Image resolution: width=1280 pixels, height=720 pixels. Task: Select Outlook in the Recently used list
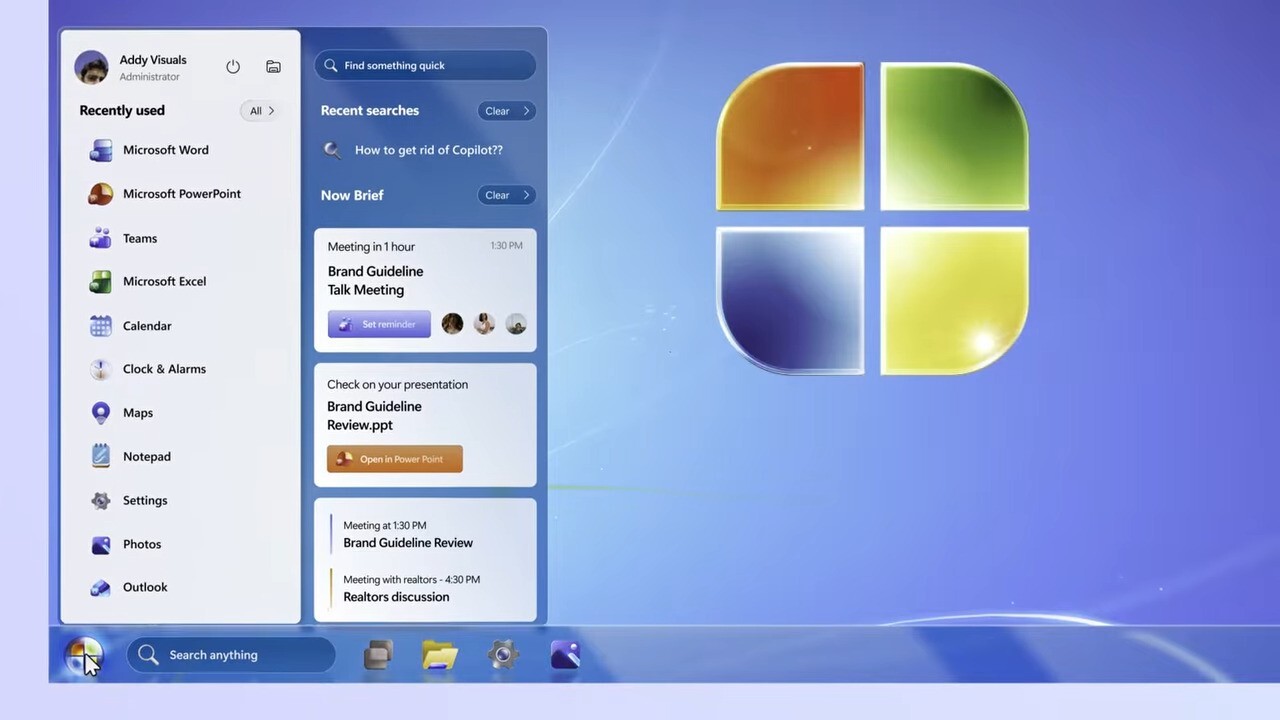tap(144, 588)
